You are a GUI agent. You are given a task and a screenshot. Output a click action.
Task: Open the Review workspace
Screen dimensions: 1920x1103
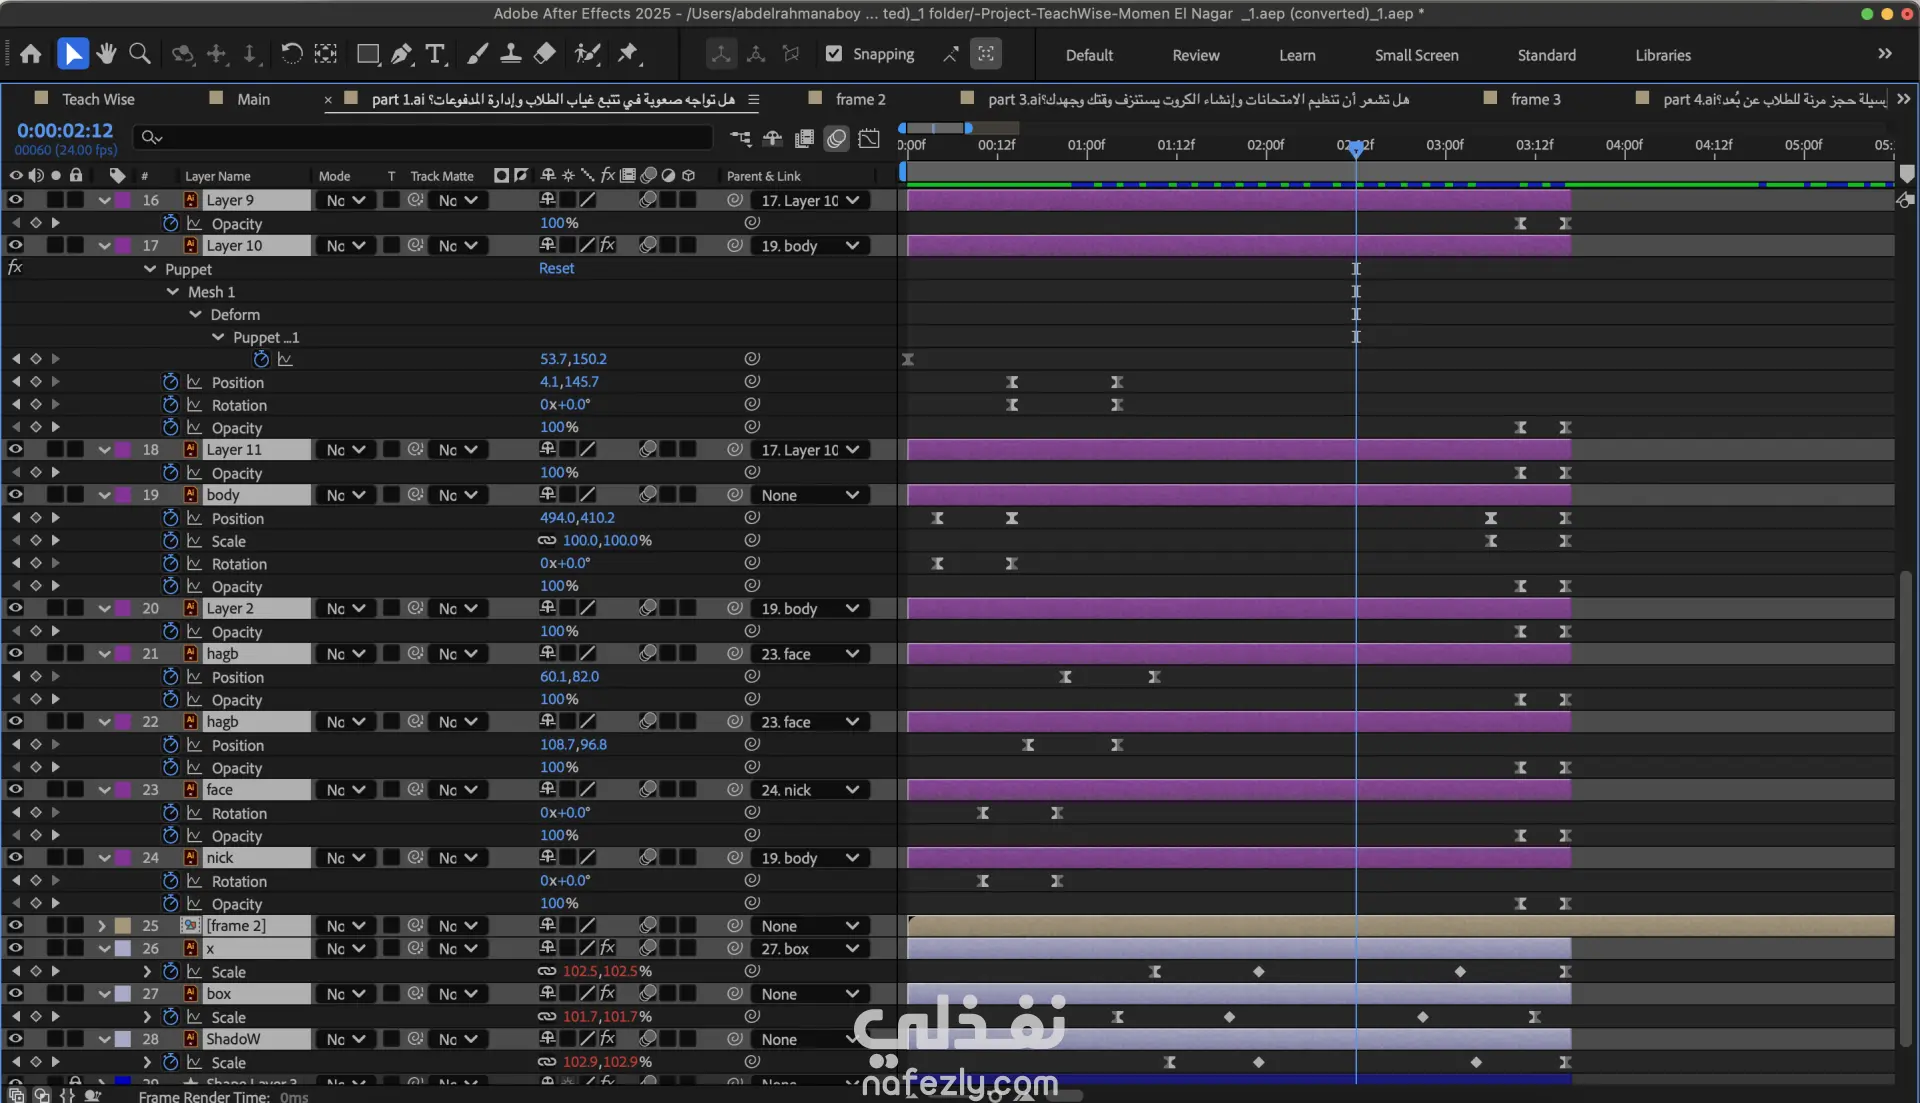point(1195,55)
